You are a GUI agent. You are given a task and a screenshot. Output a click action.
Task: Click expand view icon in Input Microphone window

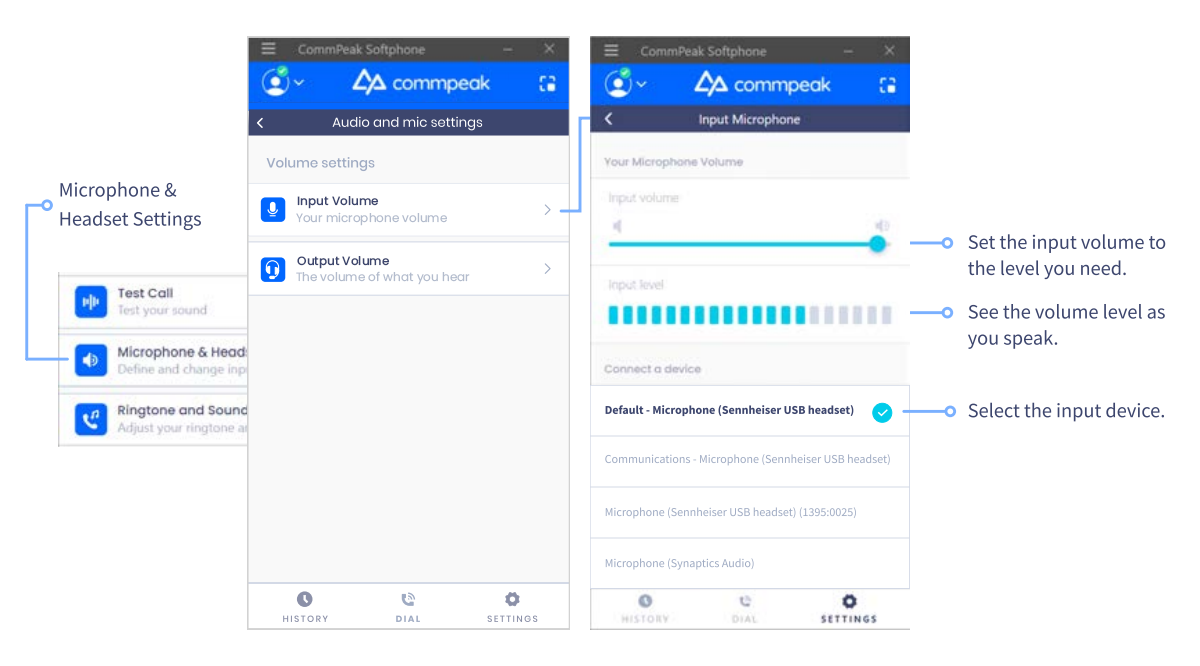coord(887,86)
